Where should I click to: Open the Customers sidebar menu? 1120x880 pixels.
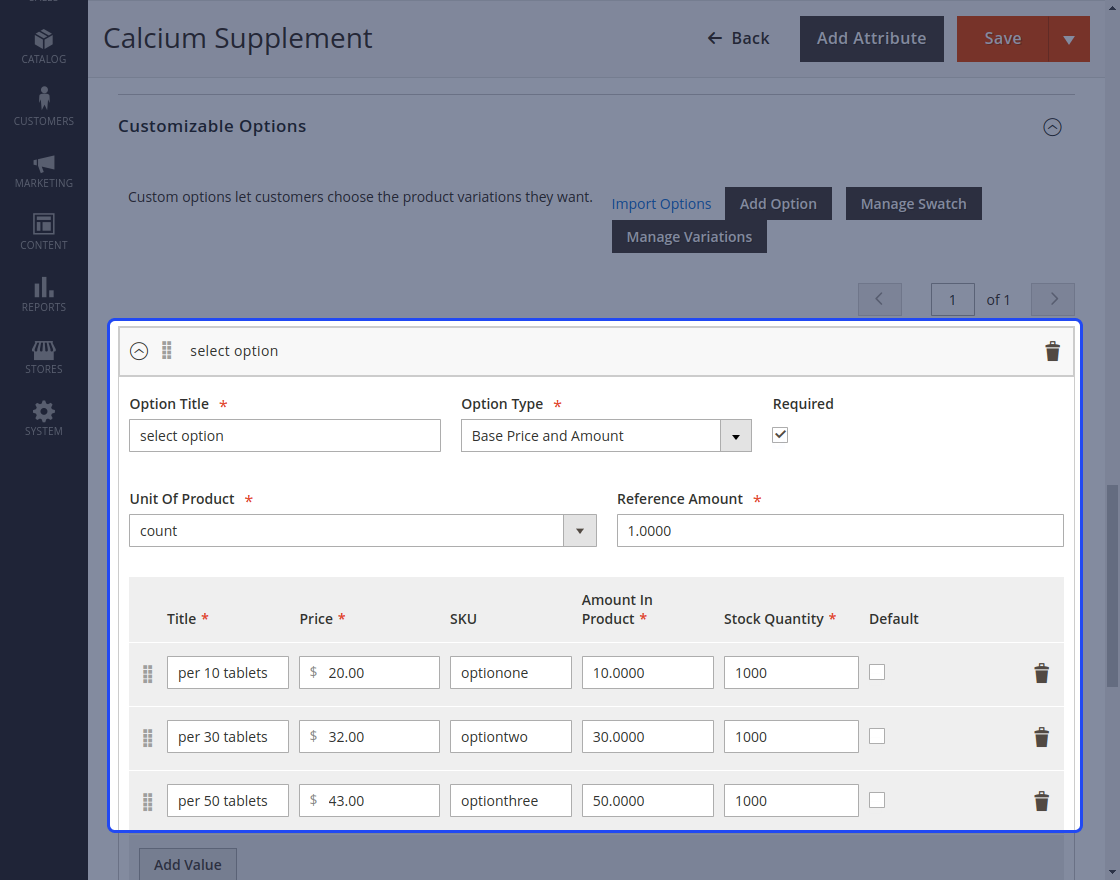click(44, 107)
